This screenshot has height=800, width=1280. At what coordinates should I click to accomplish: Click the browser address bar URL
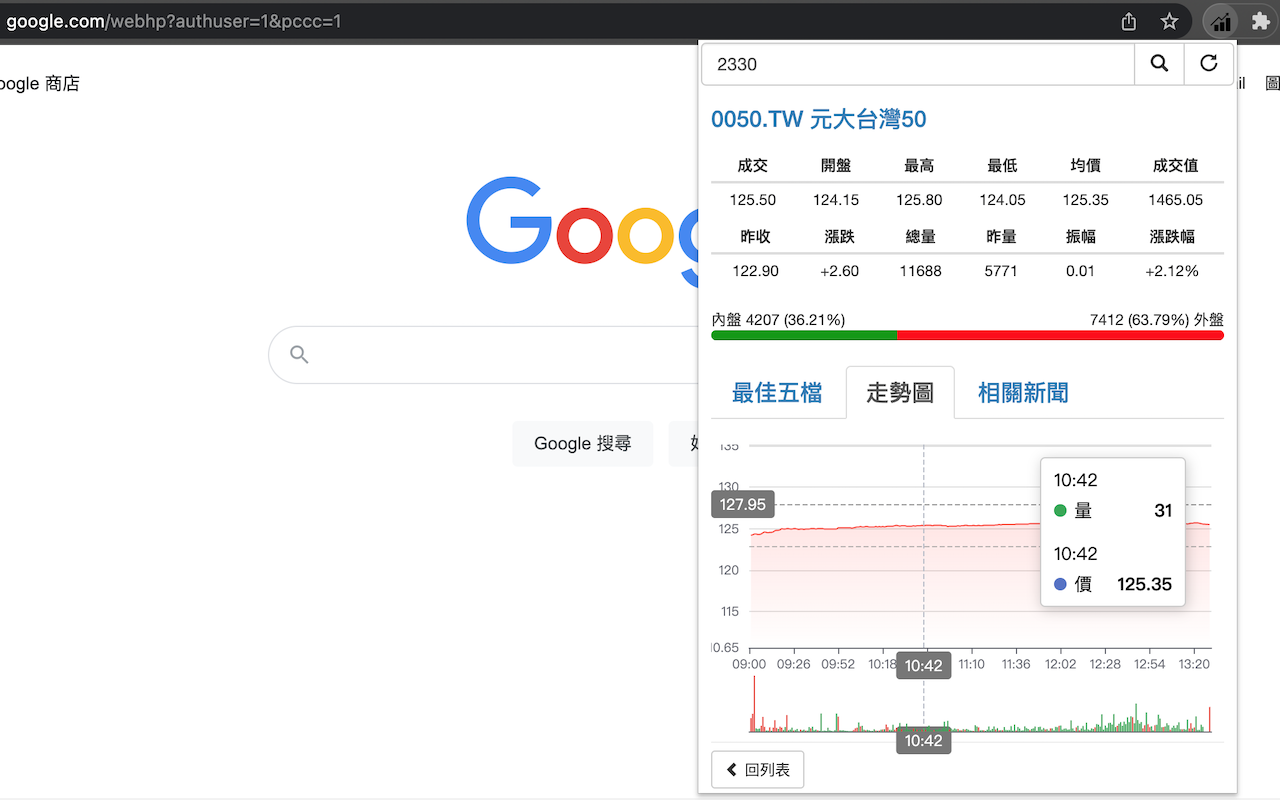[174, 20]
